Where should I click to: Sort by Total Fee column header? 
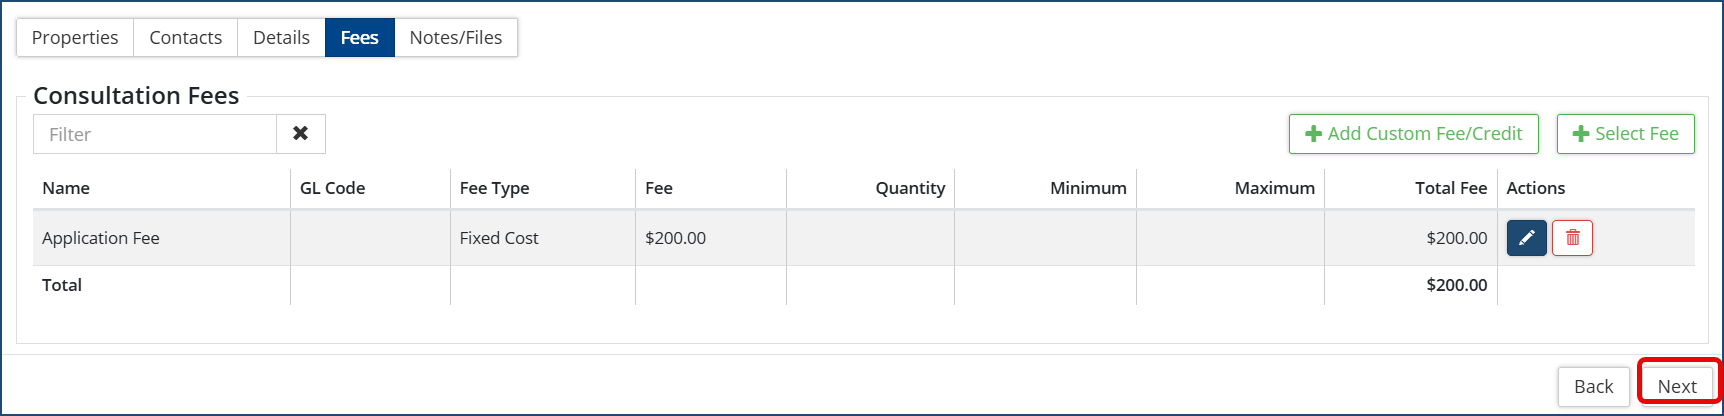(x=1450, y=188)
